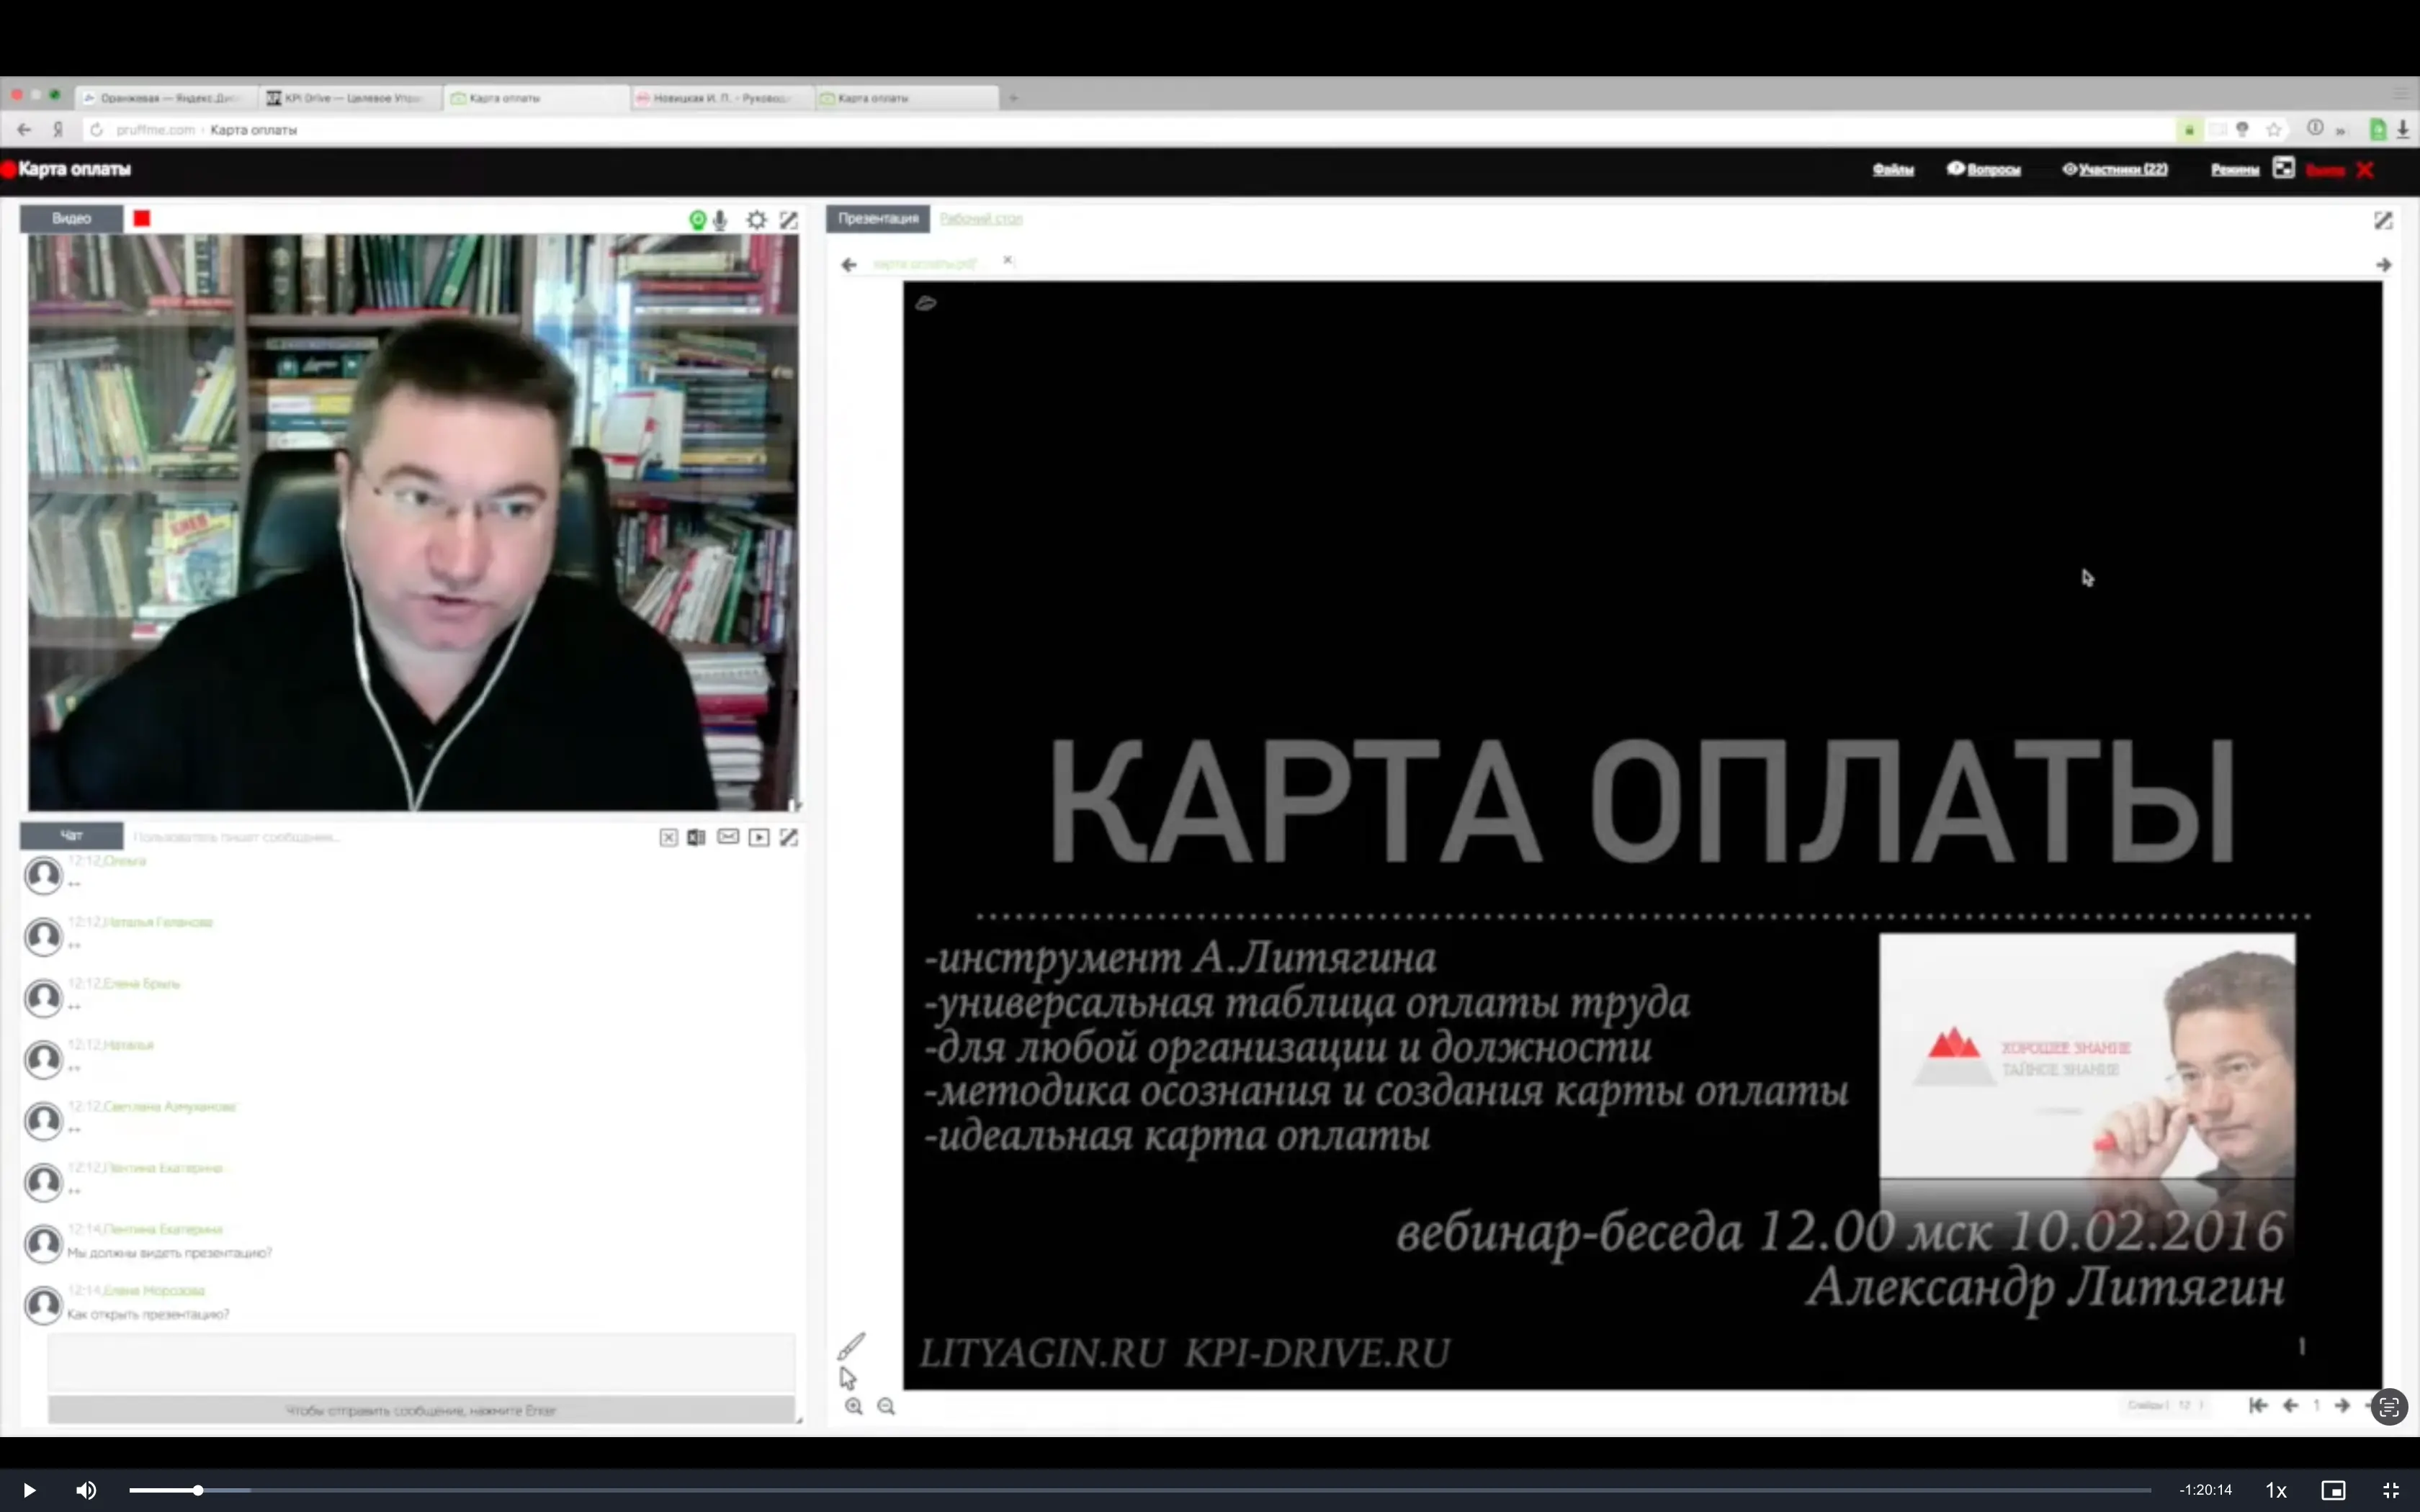Image resolution: width=2420 pixels, height=1512 pixels.
Task: Play the video with the play button
Action: point(29,1490)
